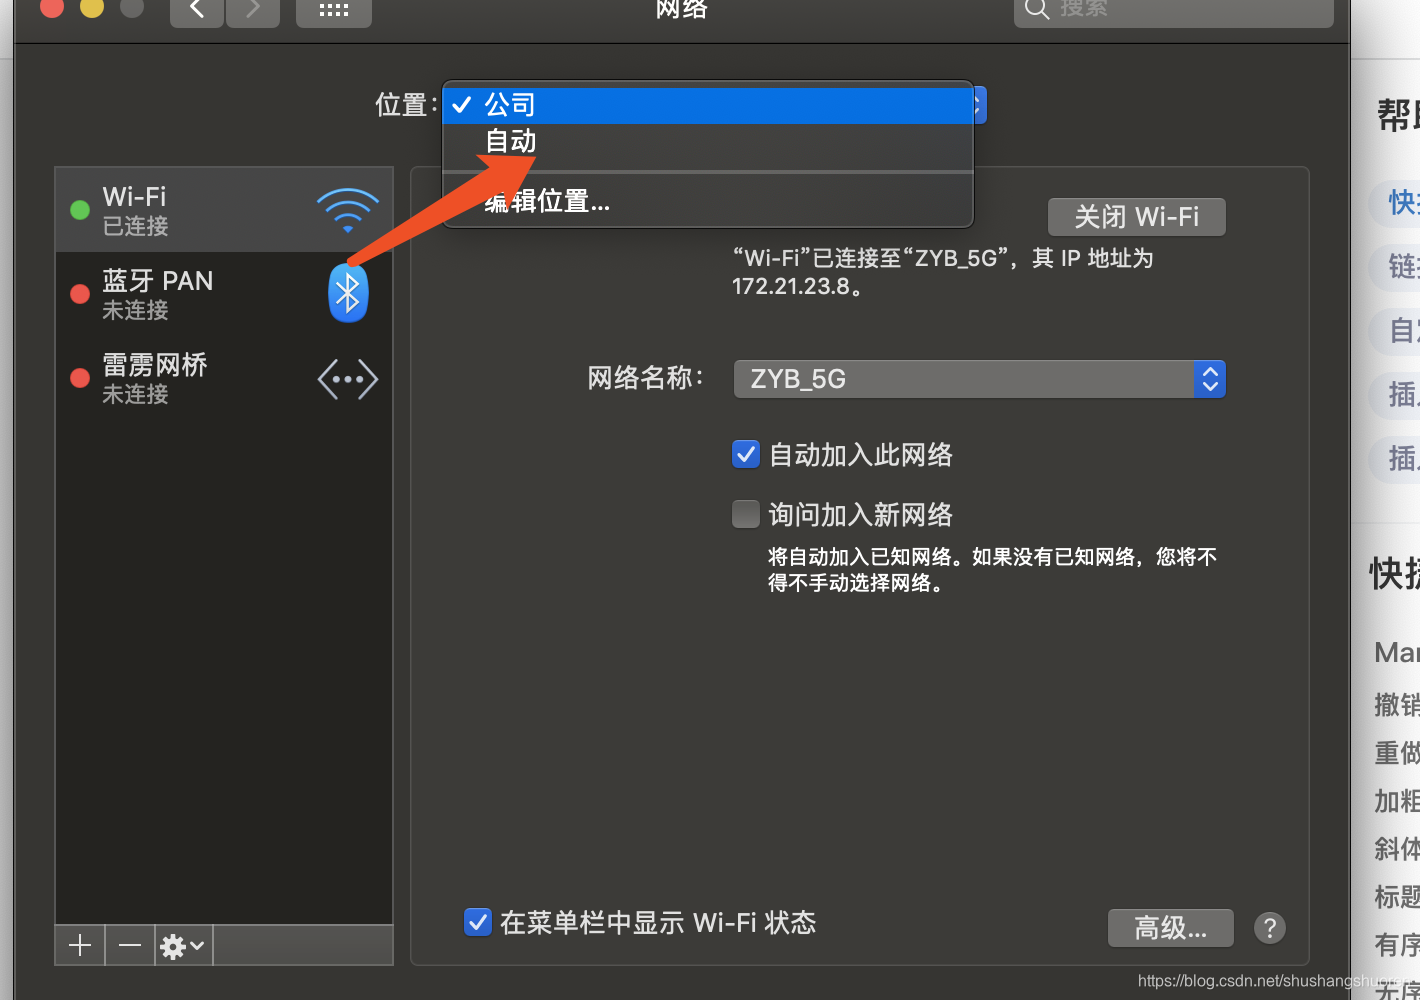Click the 将自动加入已知网络 description text
Screen dimensions: 1420x1000
992,570
